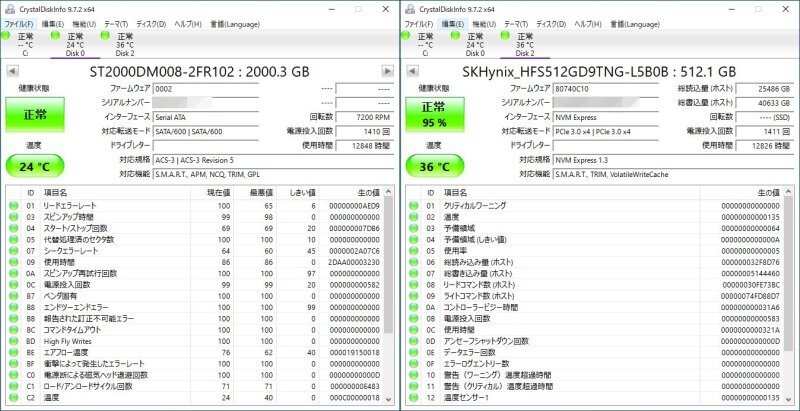Click 対応規格 field showing NVM Express 1.3

[673, 160]
